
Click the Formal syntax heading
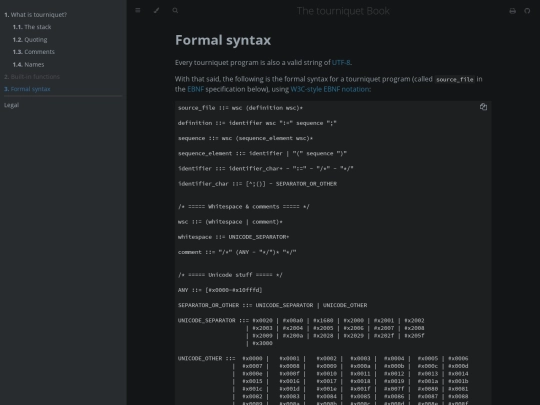click(223, 40)
